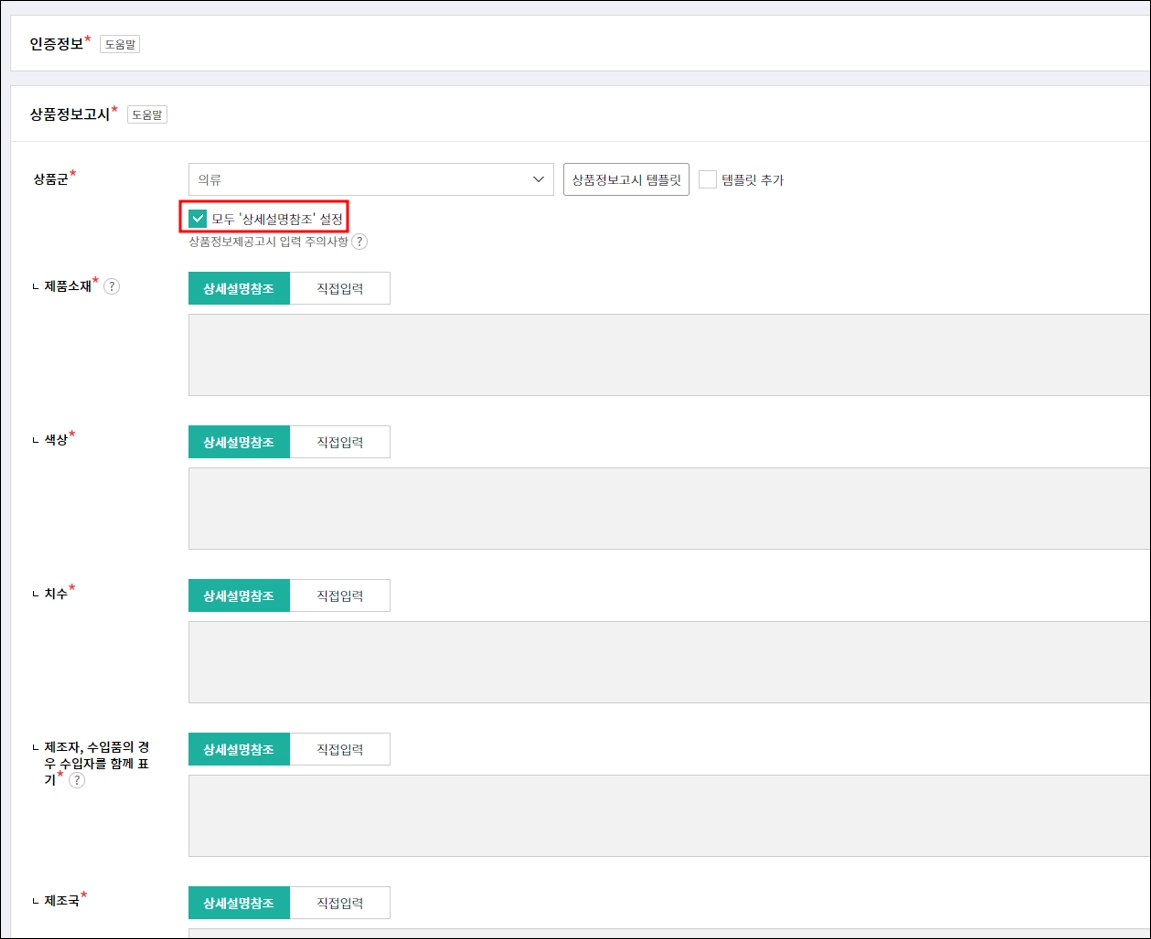The height and width of the screenshot is (939, 1151).
Task: Uncheck 모두 '상세설명참조' 설정 checkbox
Action: (197, 219)
